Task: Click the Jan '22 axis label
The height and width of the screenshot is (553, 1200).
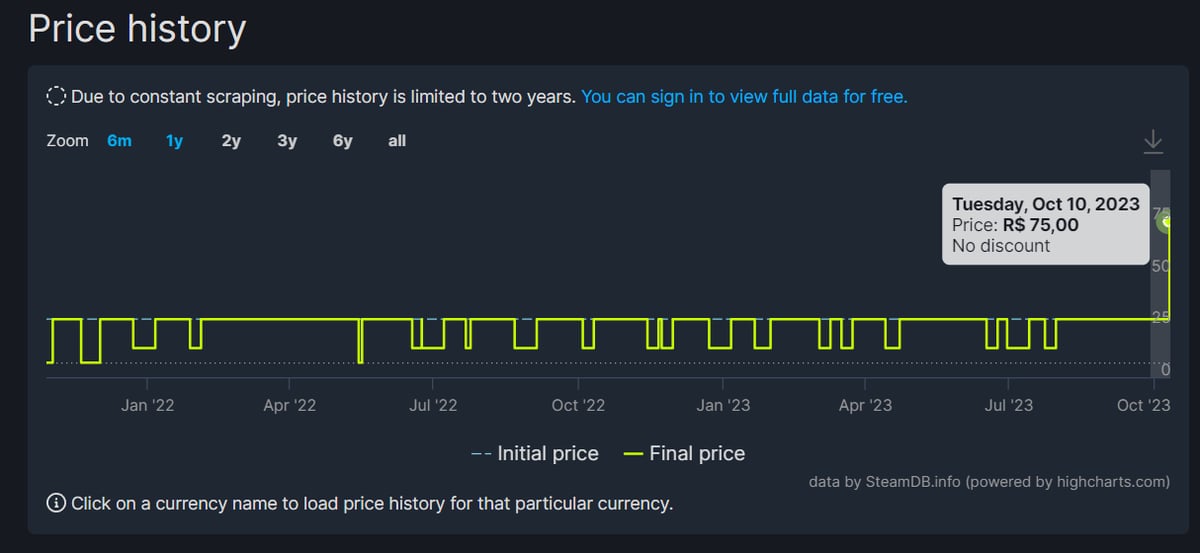Action: pyautogui.click(x=148, y=405)
